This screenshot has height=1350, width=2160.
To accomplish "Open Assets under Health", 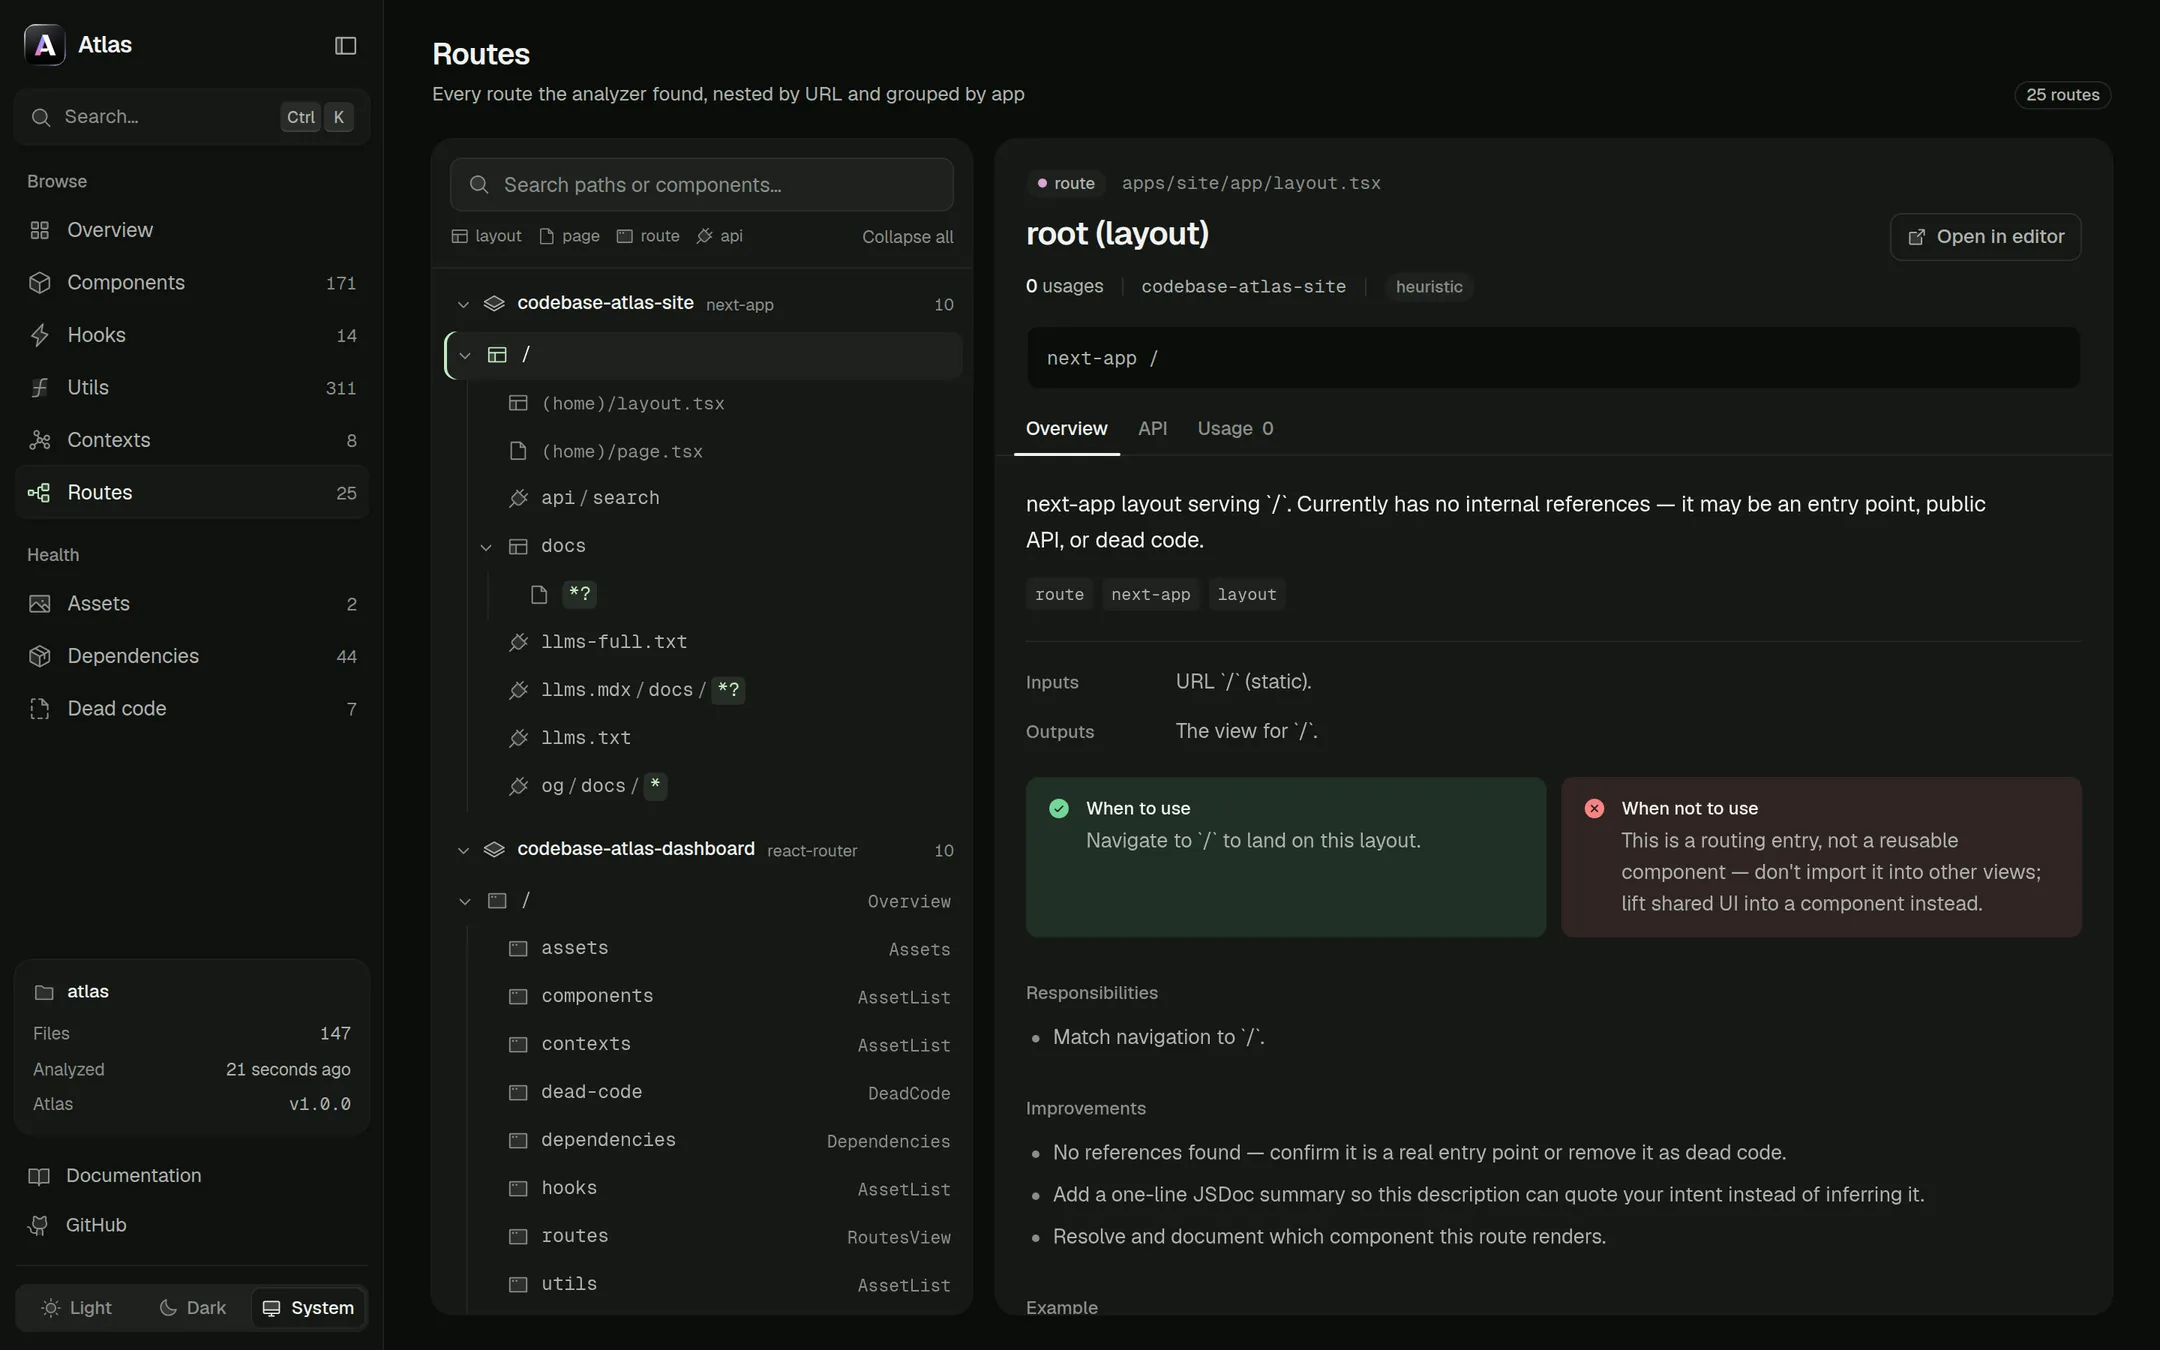I will coord(192,603).
